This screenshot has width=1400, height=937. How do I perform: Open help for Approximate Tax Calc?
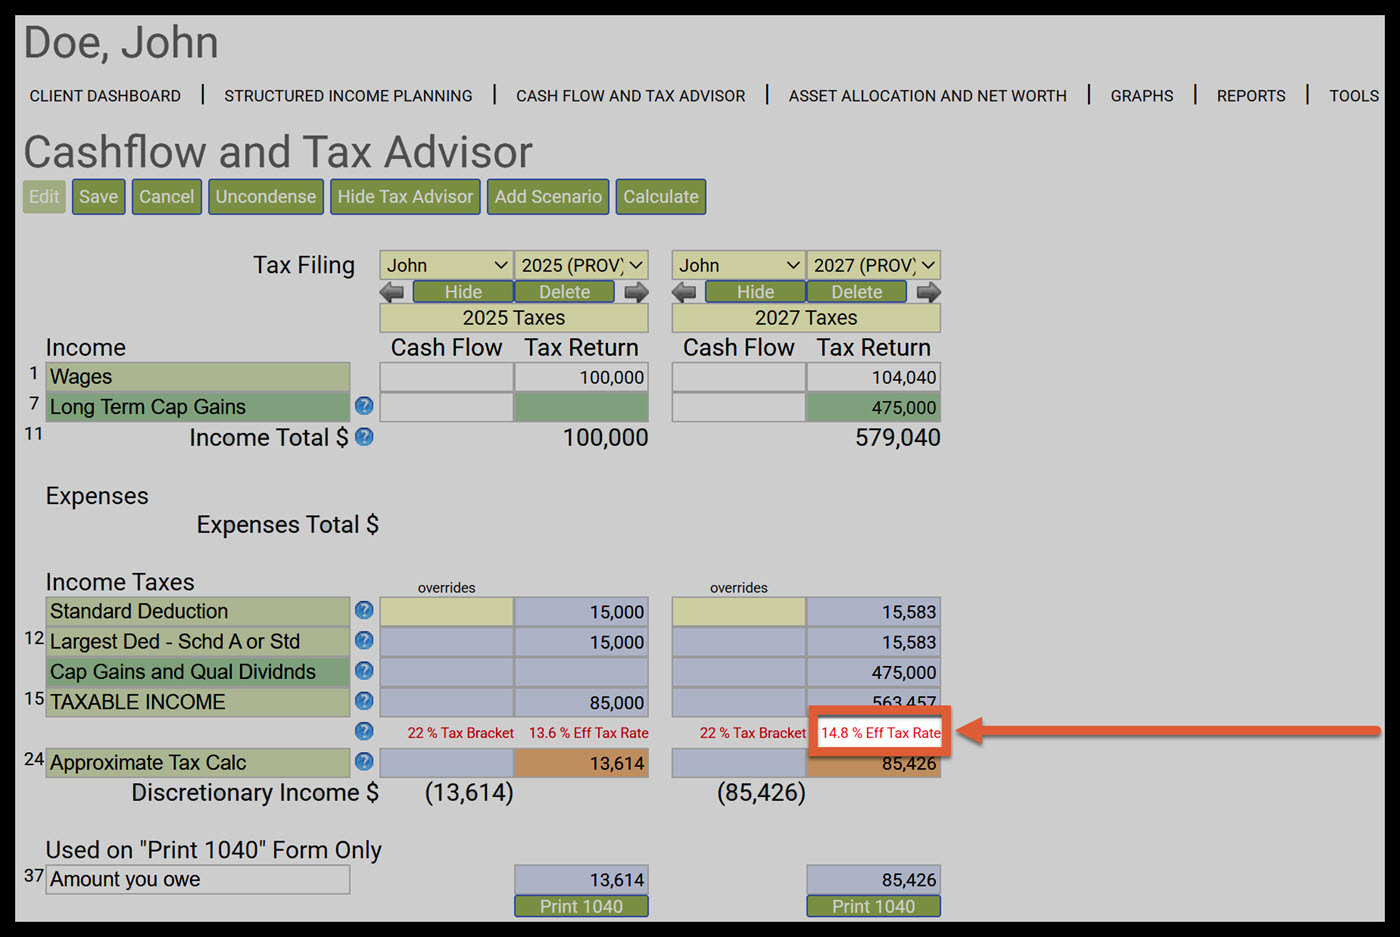click(364, 762)
